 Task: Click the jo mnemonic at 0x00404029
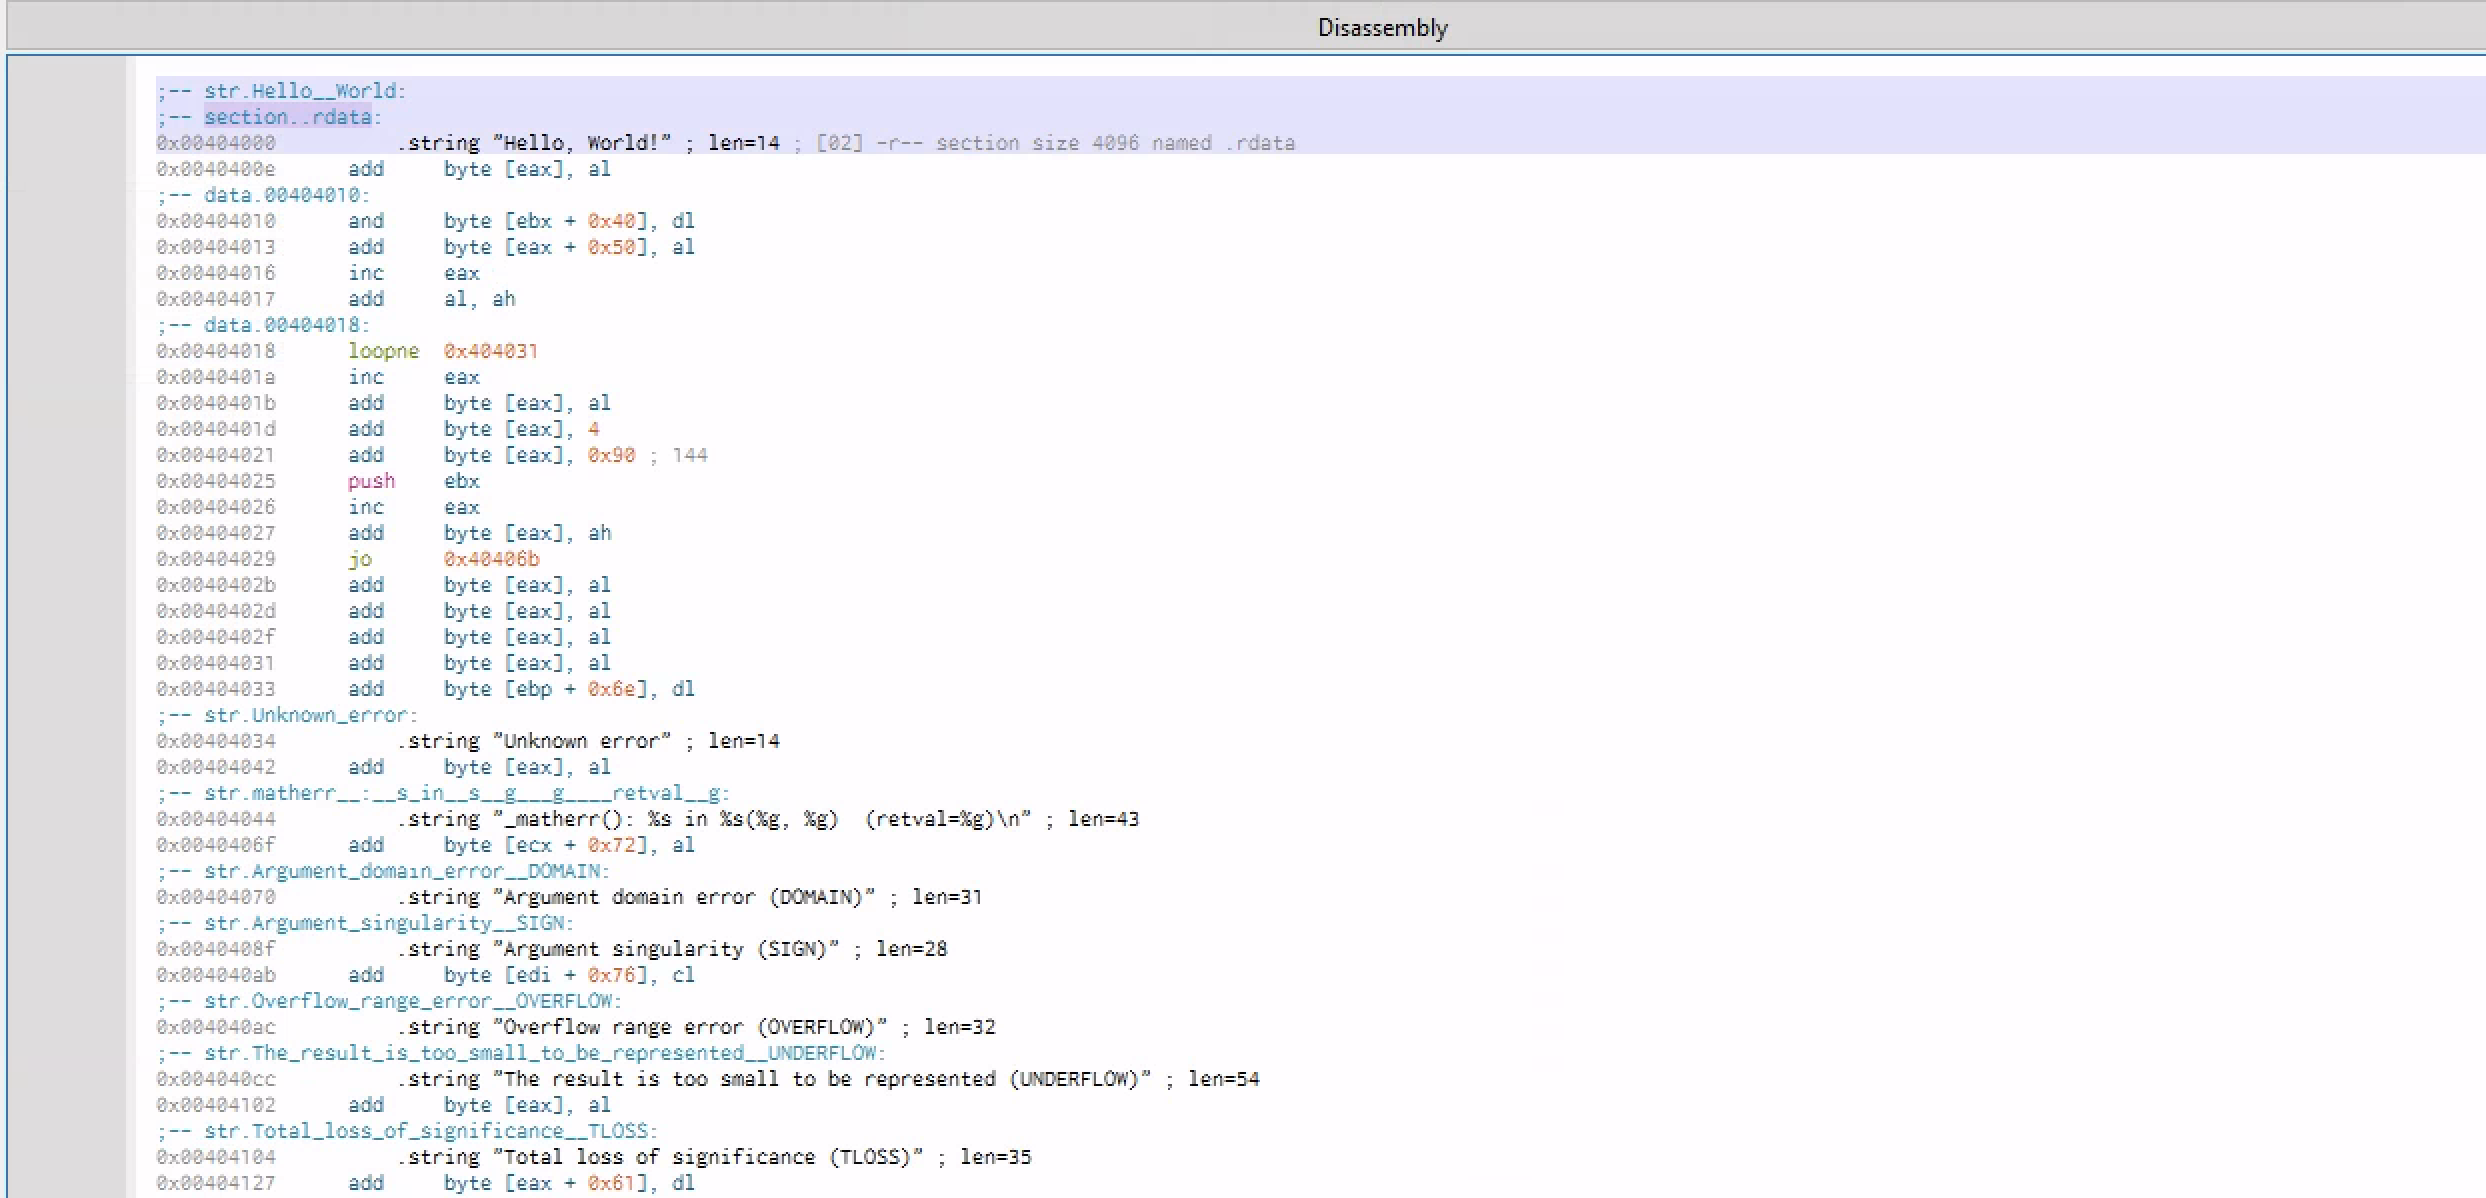pos(360,559)
